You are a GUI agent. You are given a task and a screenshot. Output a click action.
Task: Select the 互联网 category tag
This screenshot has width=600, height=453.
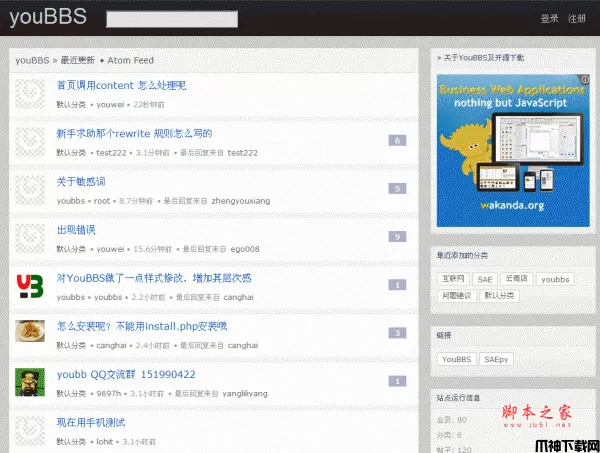(454, 280)
